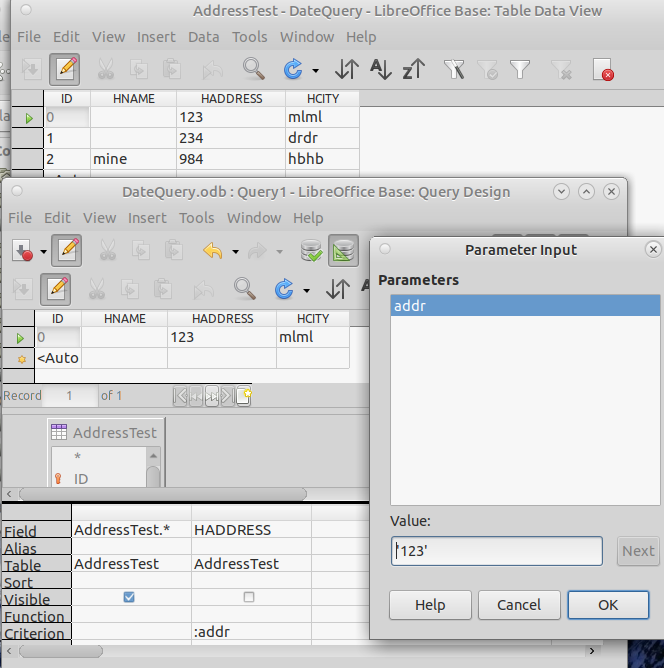Open Save dropdown arrow in Query Design toolbar

click(x=43, y=252)
